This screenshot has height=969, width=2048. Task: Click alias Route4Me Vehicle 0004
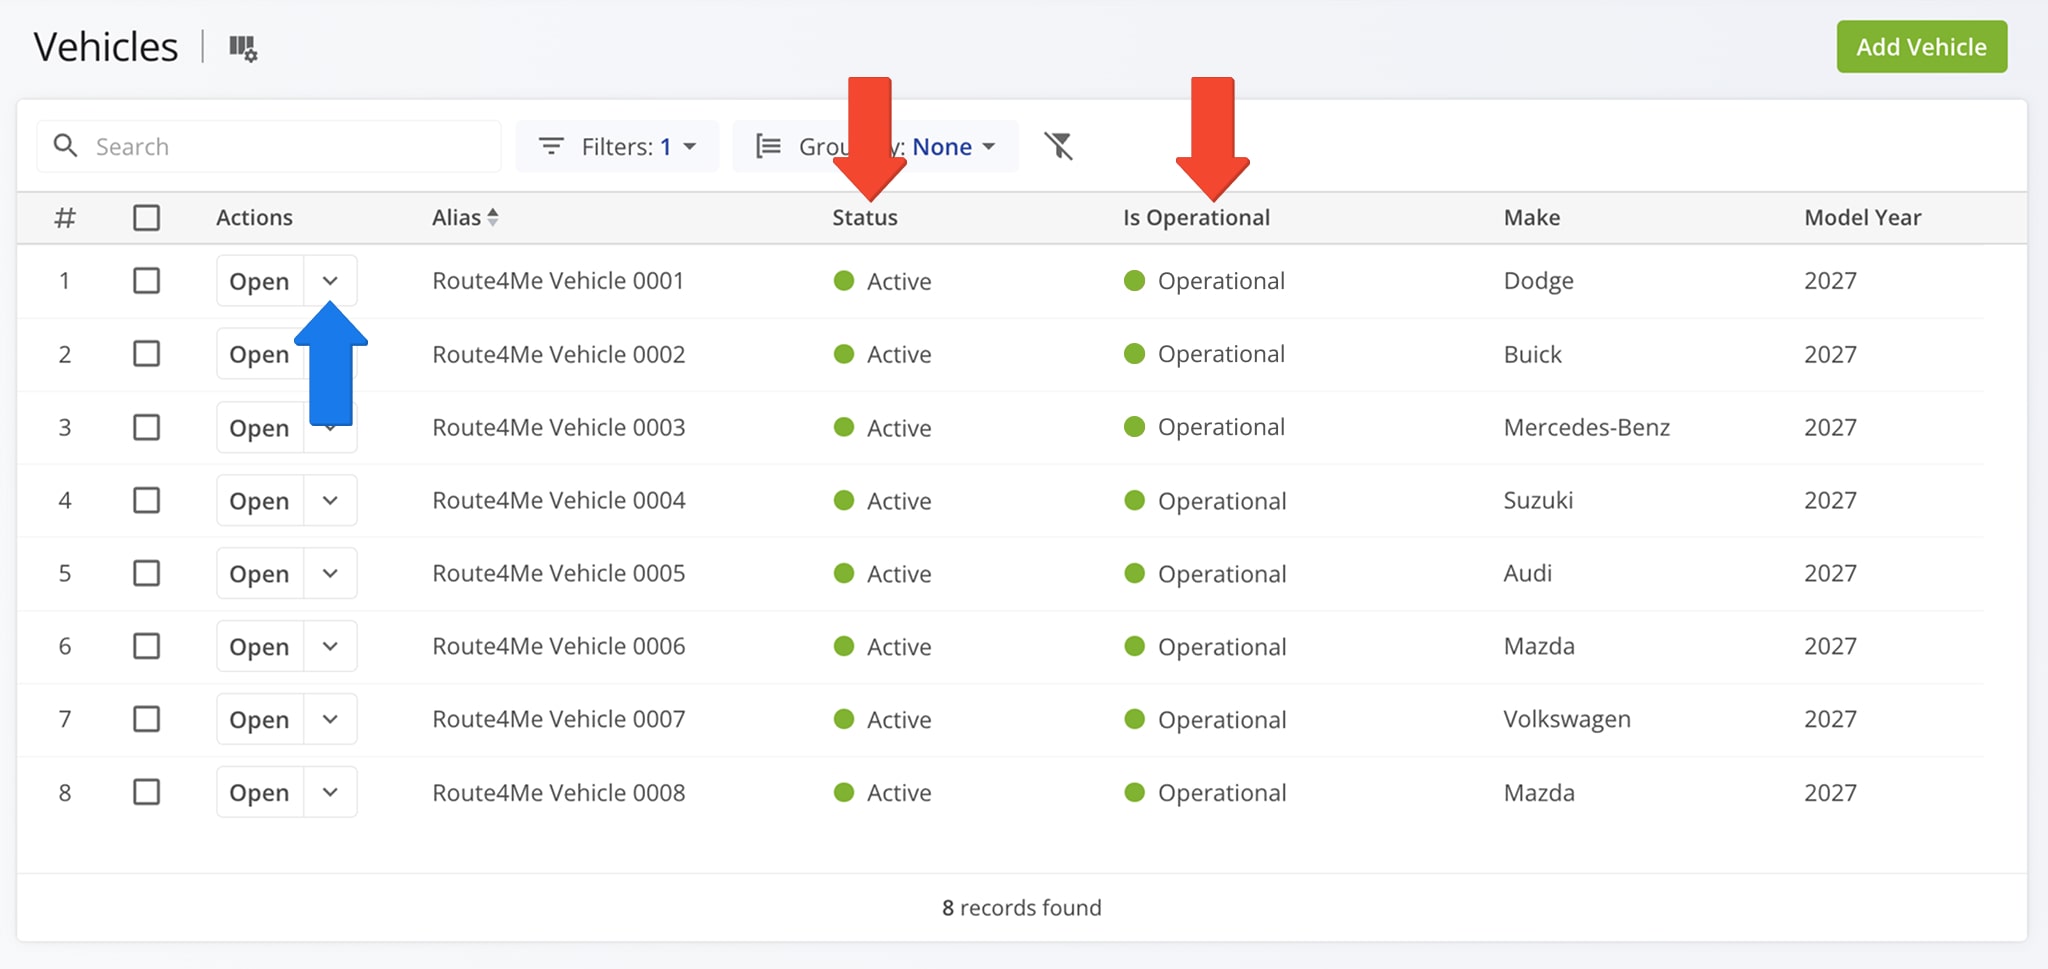pos(559,500)
